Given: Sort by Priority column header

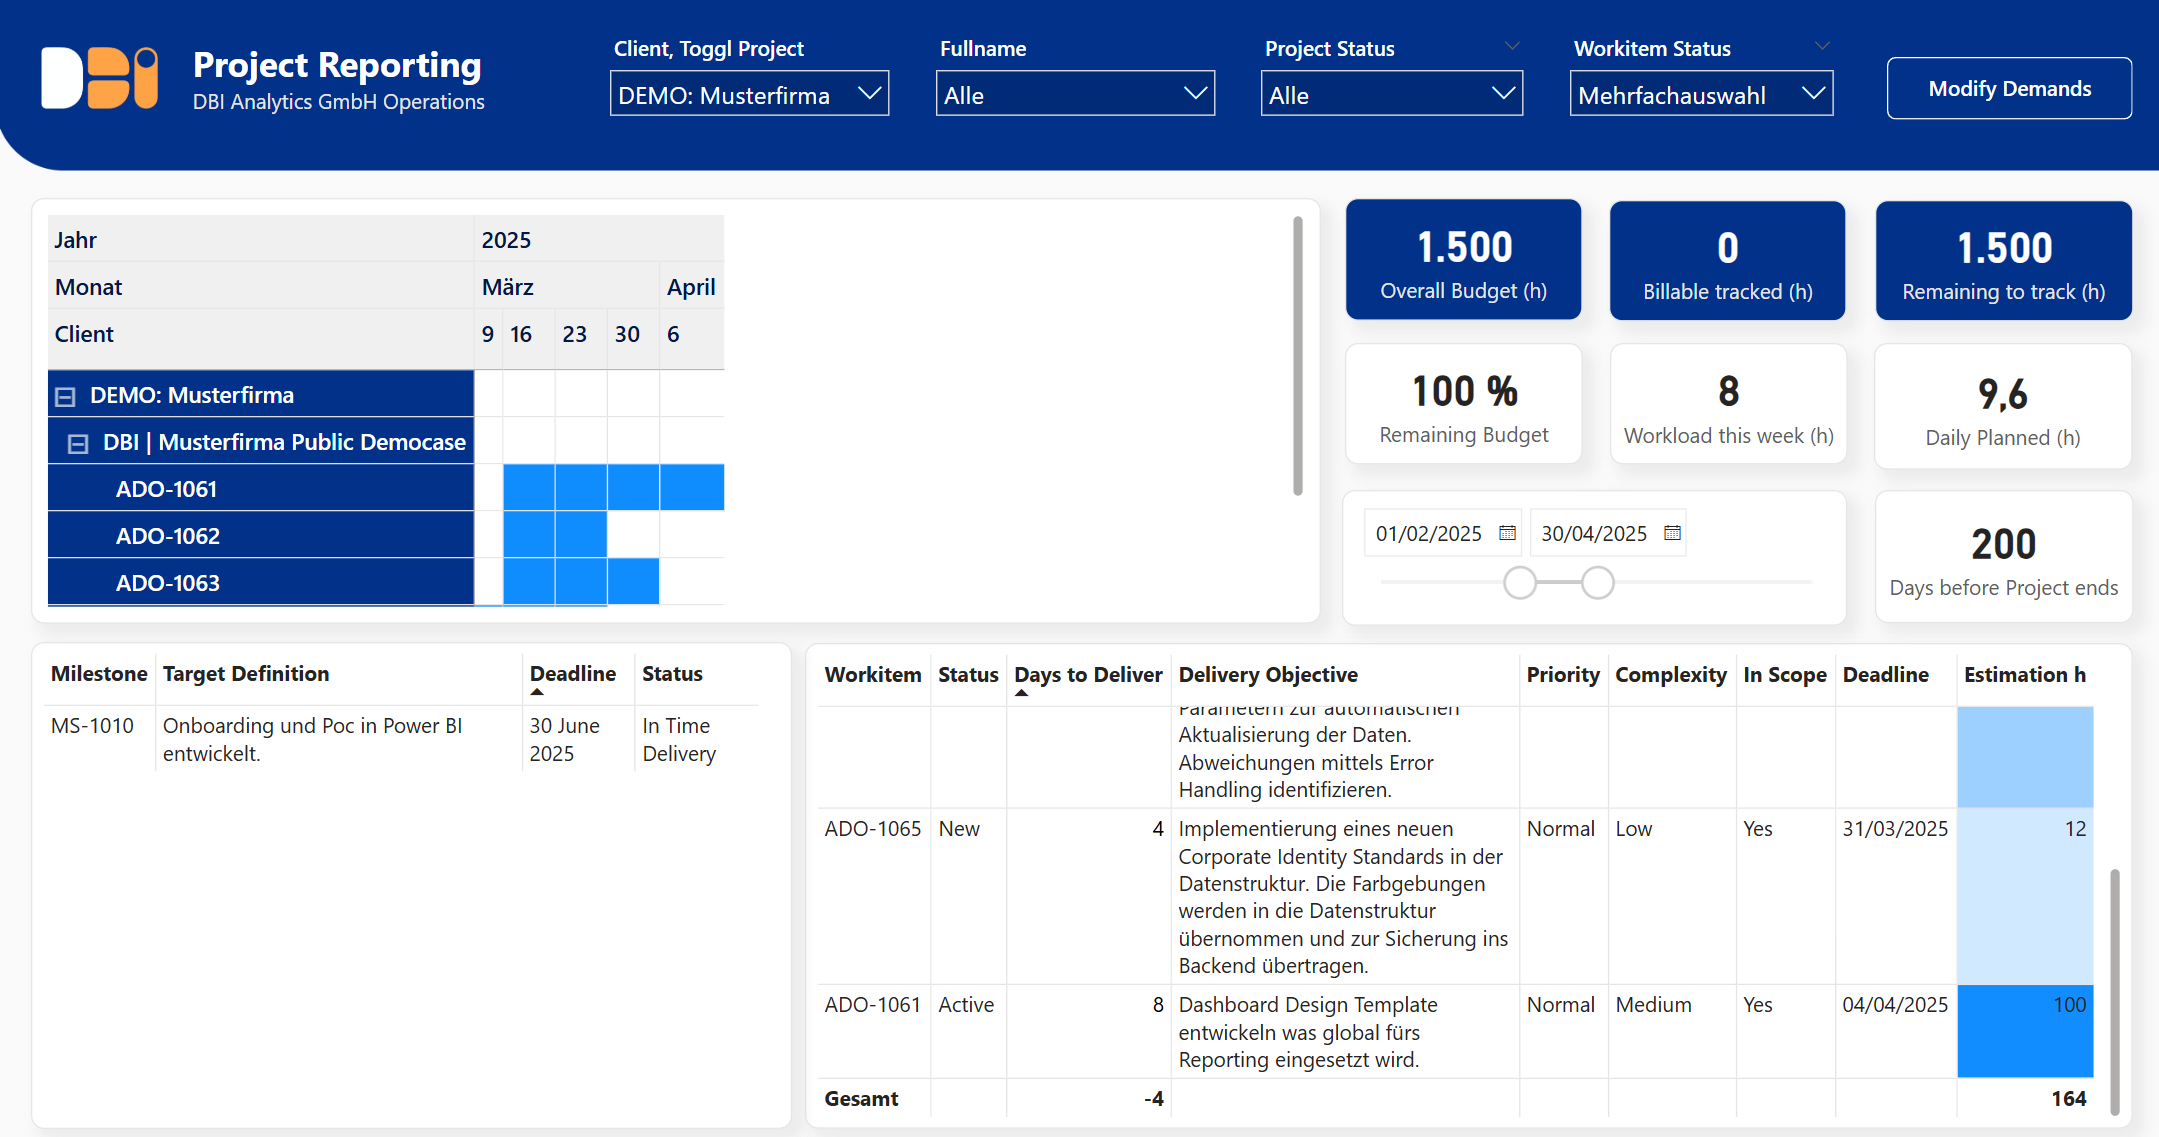Looking at the screenshot, I should [x=1563, y=675].
